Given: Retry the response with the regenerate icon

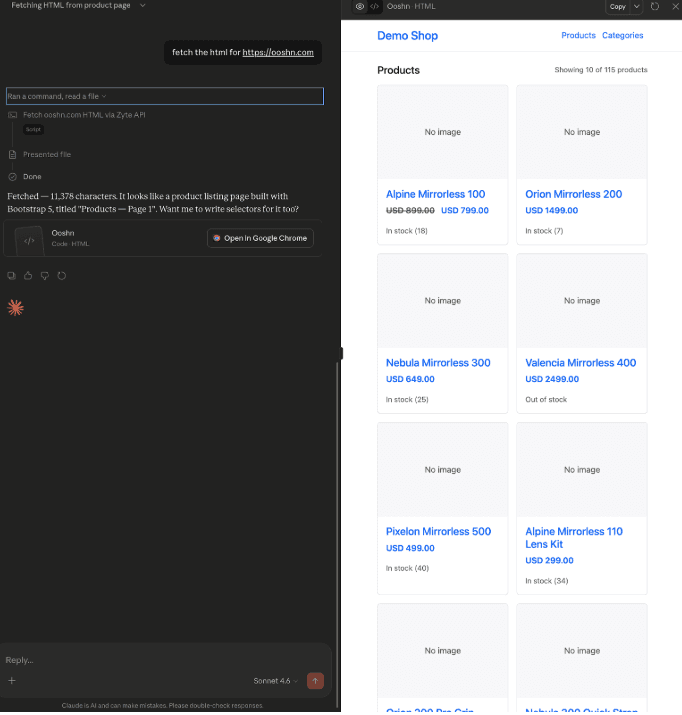Looking at the screenshot, I should (61, 275).
